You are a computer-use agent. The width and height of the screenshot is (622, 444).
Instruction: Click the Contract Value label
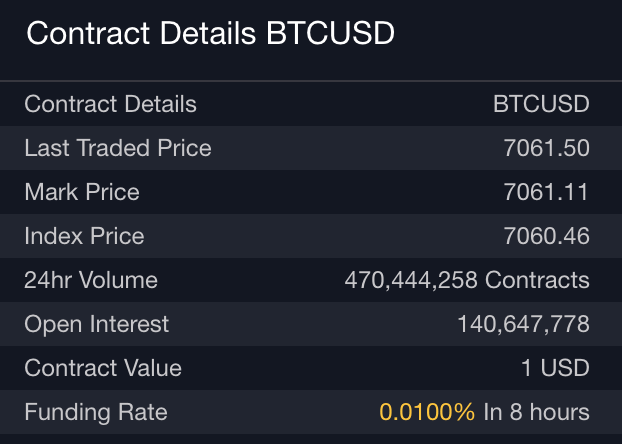103,368
